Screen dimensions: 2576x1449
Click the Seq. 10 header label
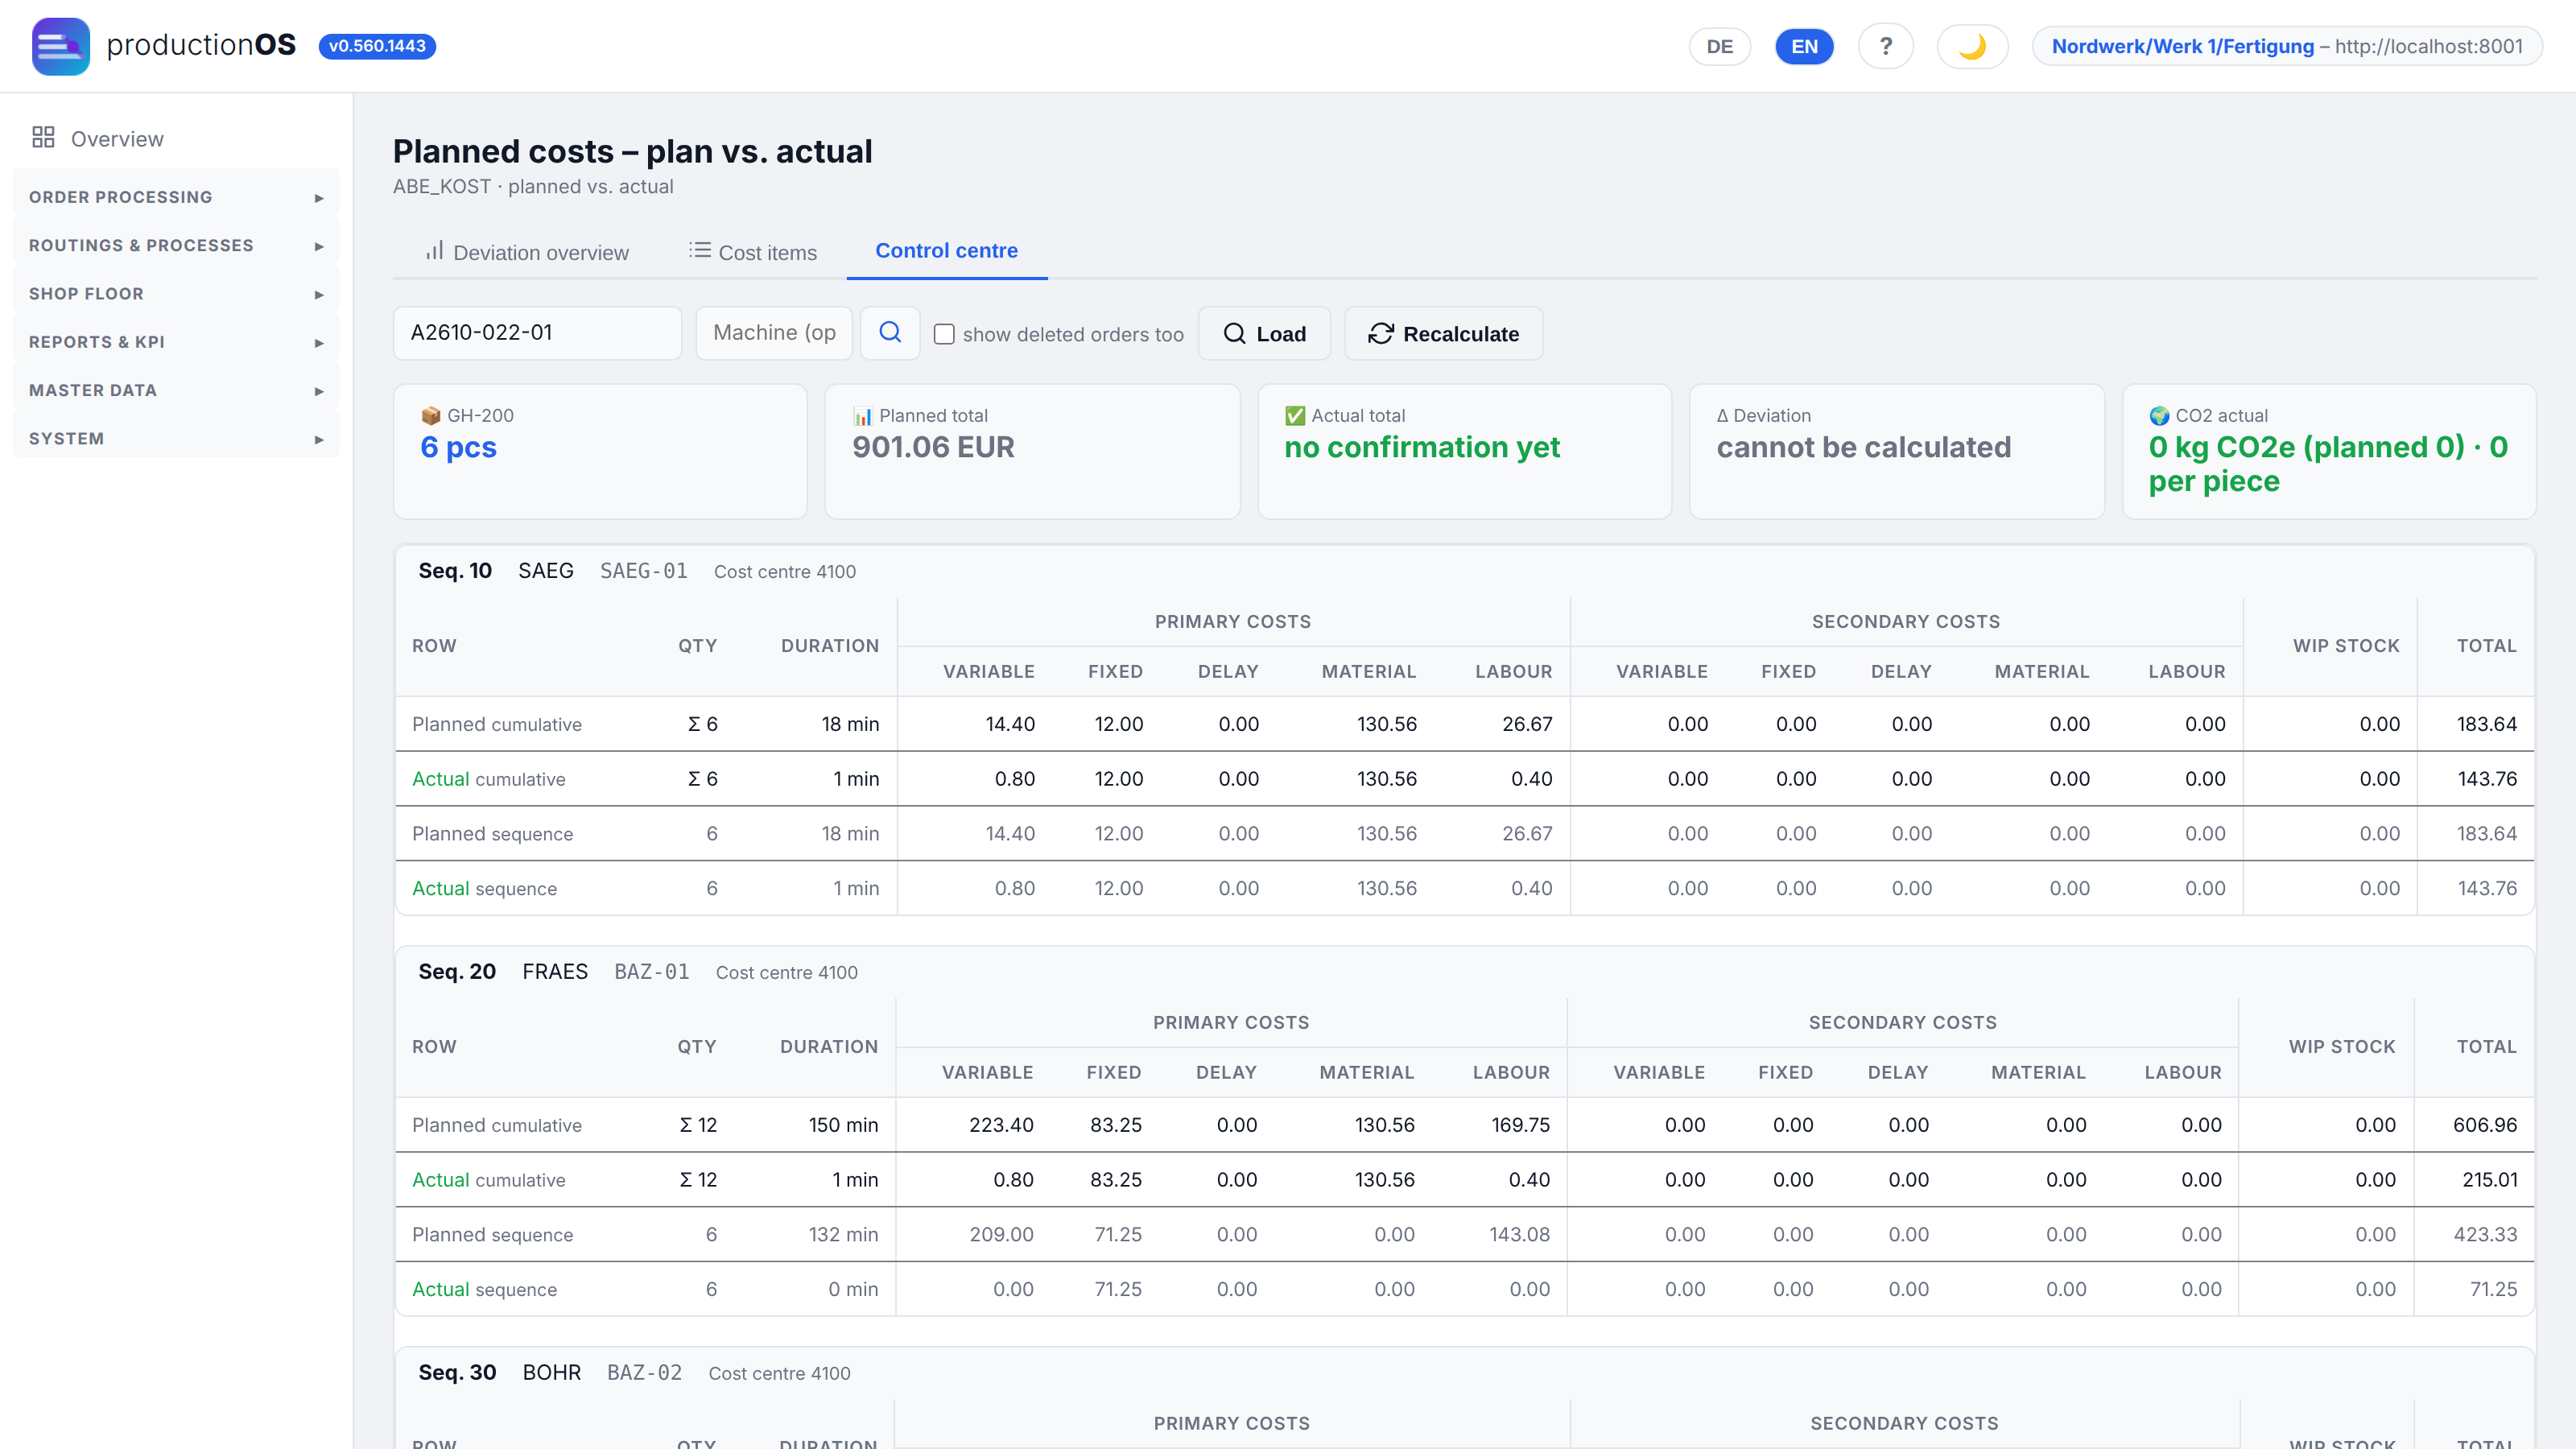tap(455, 571)
